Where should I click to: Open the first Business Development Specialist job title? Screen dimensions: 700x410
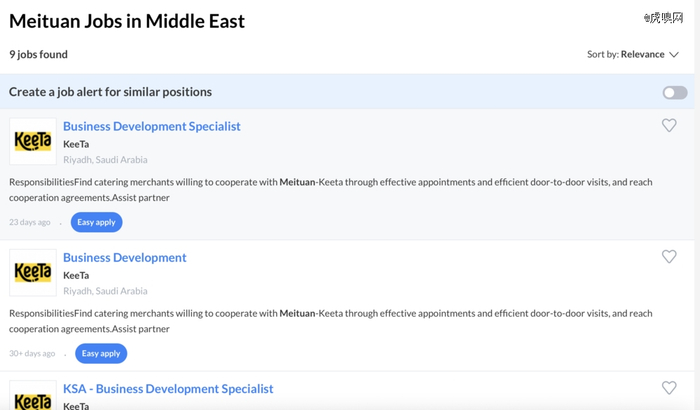152,127
